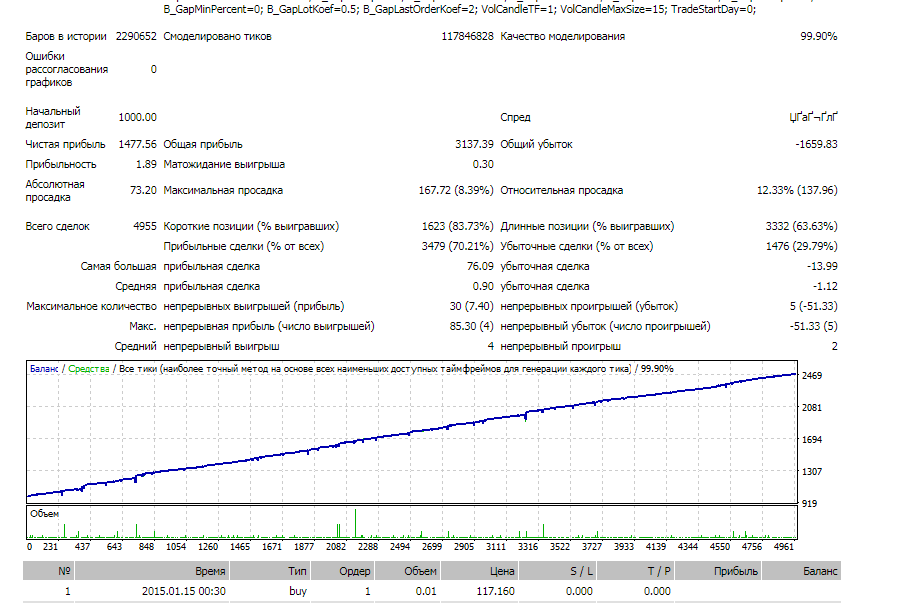899x603 pixels.
Task: Click the 2469 balance axis label
Action: tap(811, 375)
